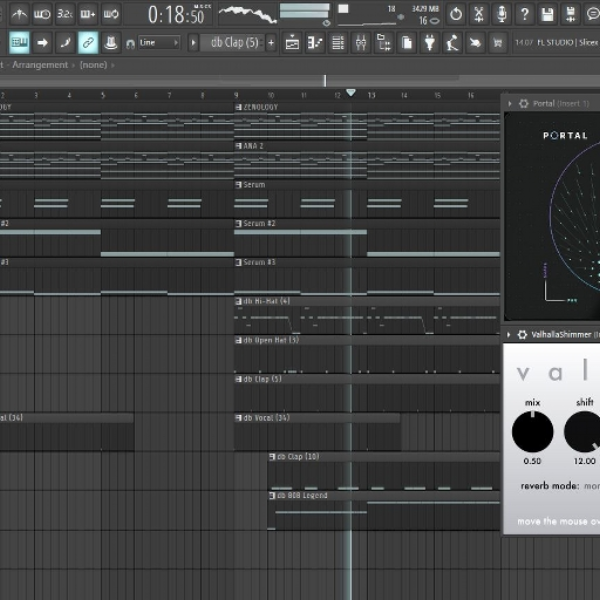Click the microphone one-click recording icon
Viewport: 600px width, 600px height.
502,14
